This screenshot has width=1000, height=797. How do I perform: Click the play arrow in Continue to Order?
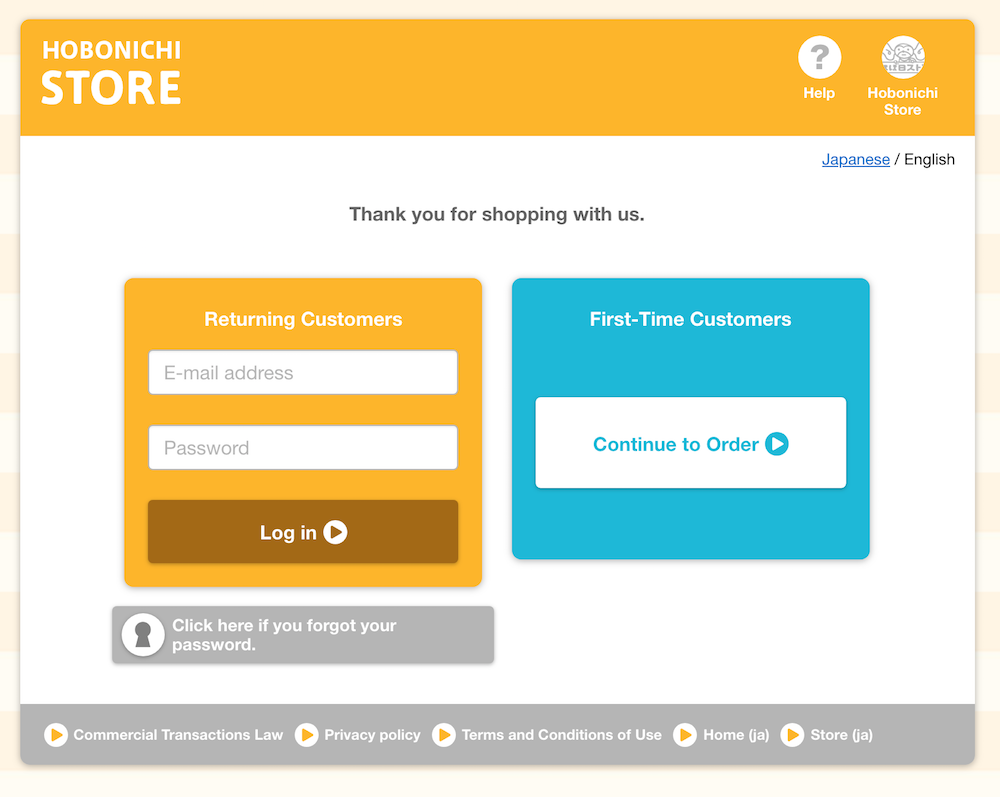click(777, 444)
